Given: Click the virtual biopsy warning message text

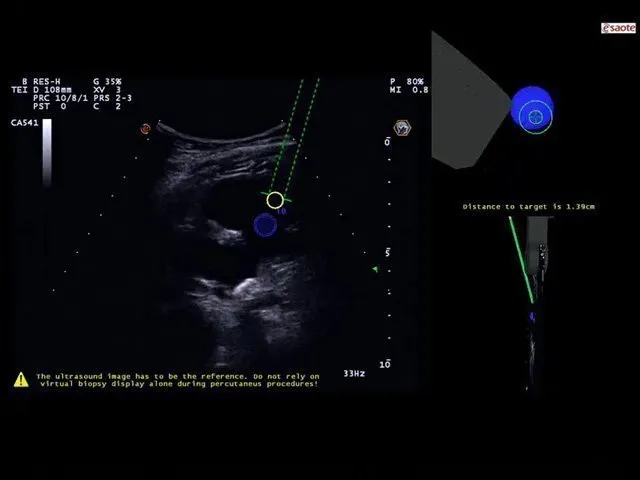Looking at the screenshot, I should click(177, 380).
